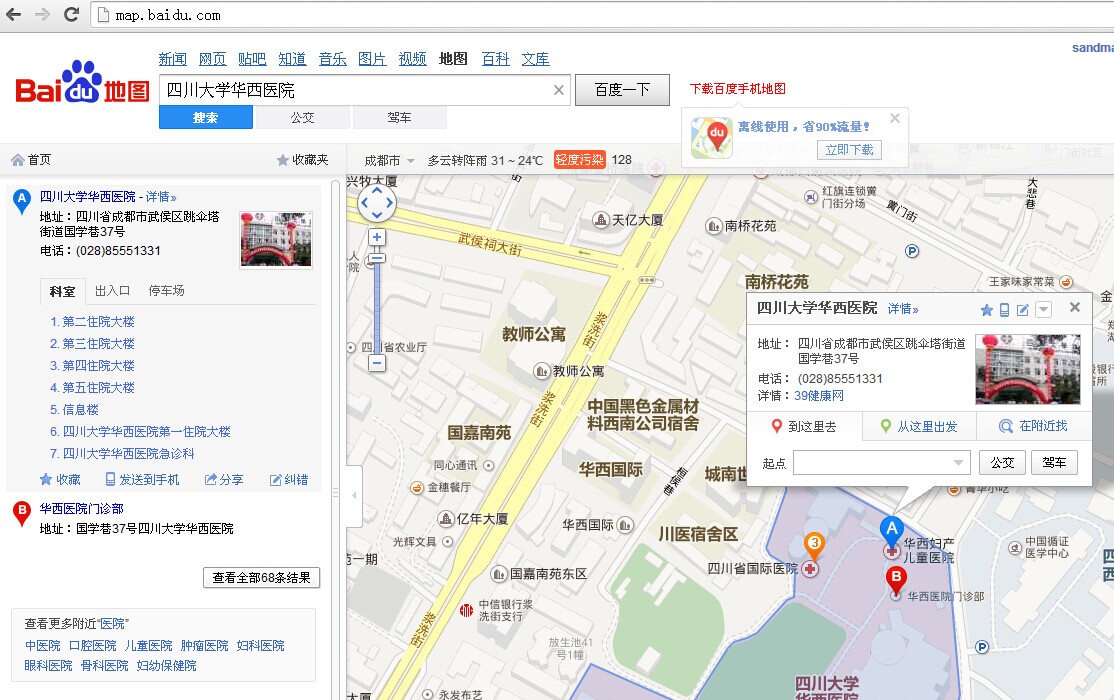The width and height of the screenshot is (1114, 700).
Task: Collapse the left results panel arrow
Action: (x=353, y=495)
